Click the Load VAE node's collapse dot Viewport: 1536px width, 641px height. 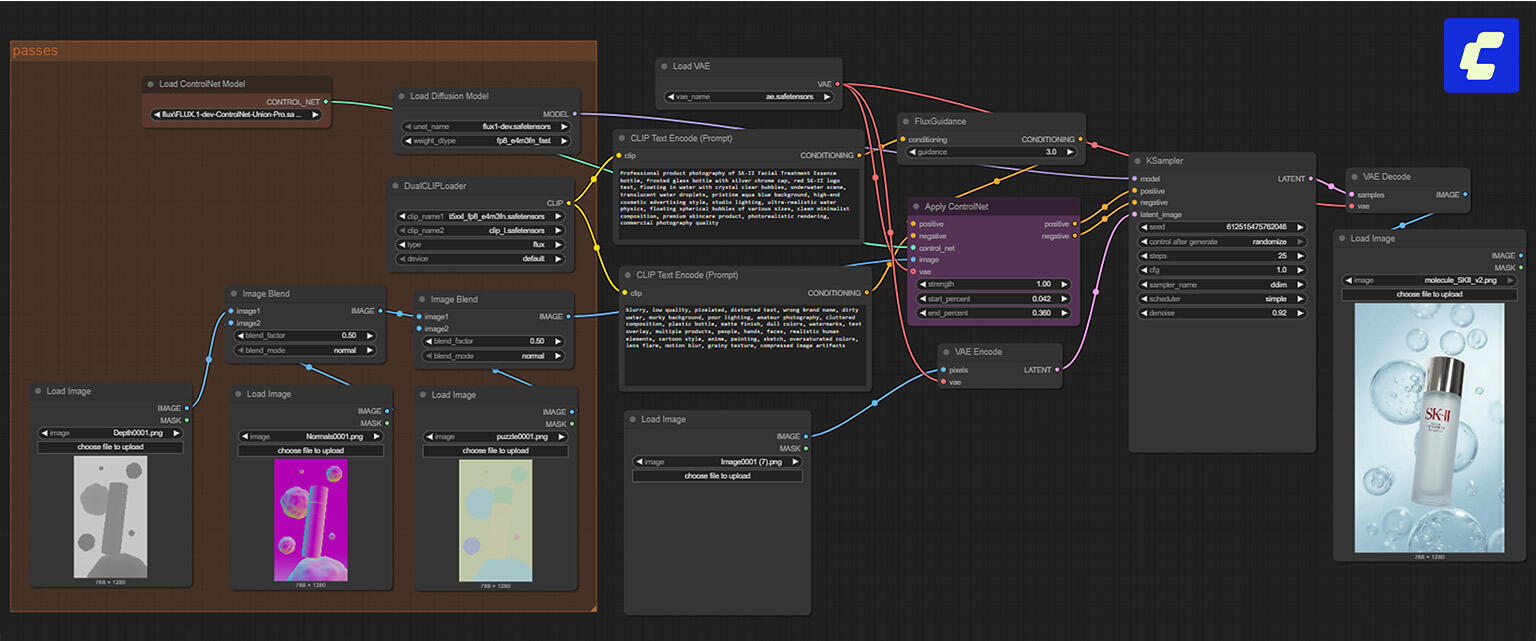click(664, 66)
